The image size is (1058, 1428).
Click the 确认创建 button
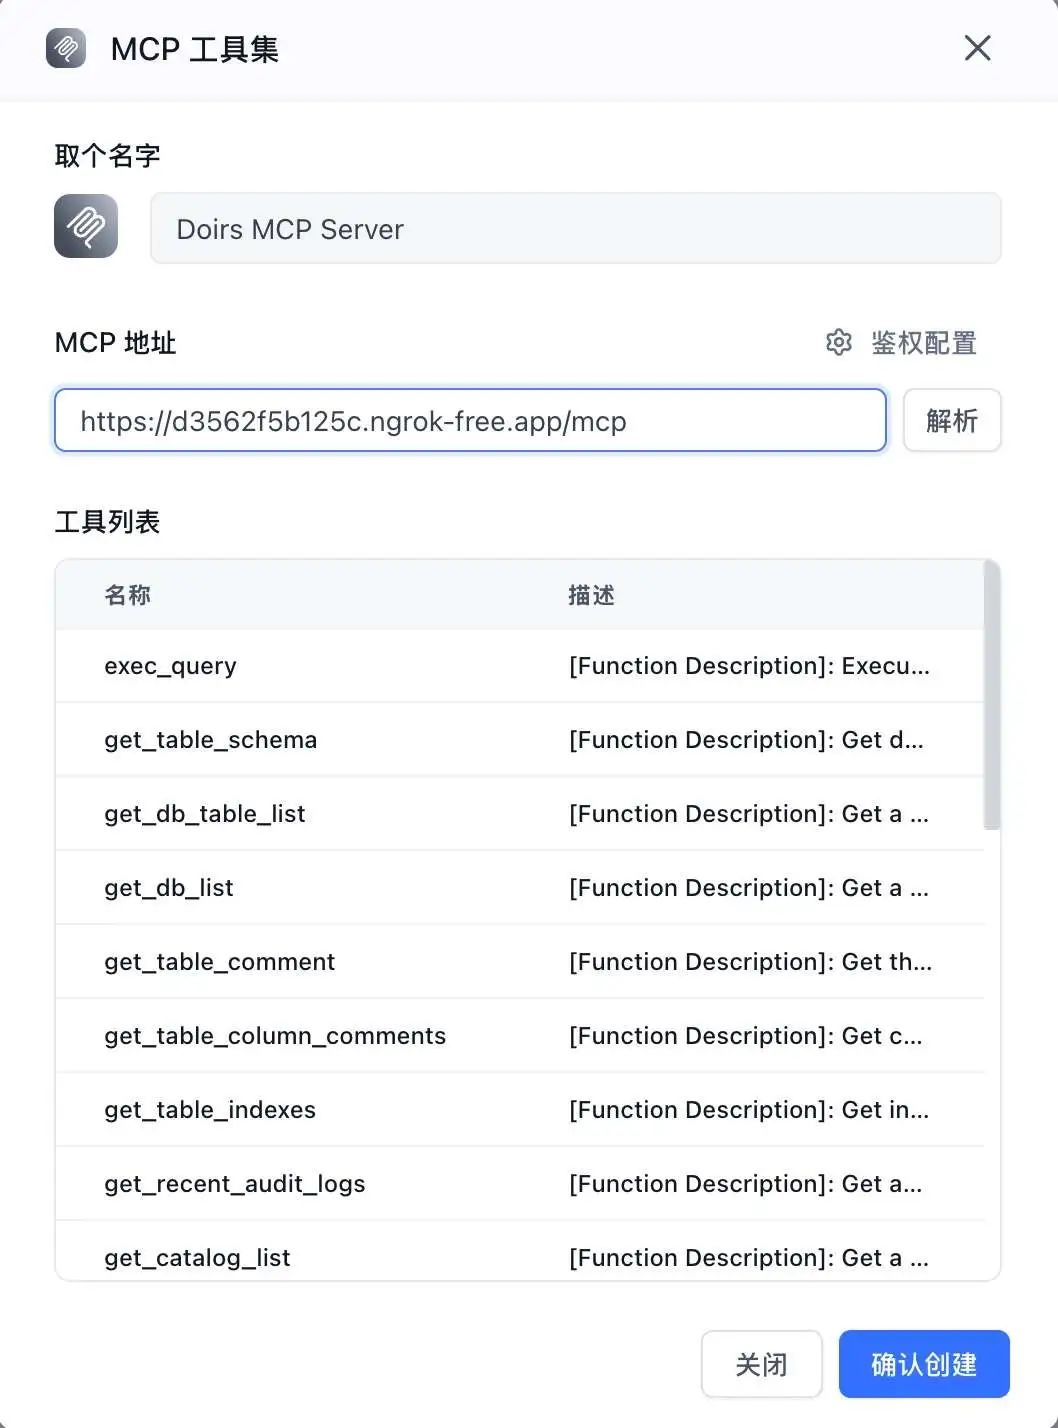point(924,1364)
